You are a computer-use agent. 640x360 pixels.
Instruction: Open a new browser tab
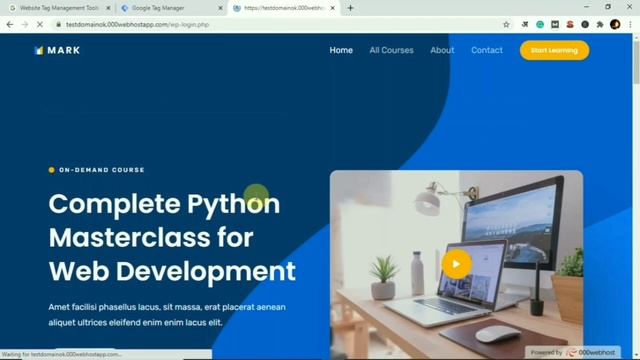350,8
